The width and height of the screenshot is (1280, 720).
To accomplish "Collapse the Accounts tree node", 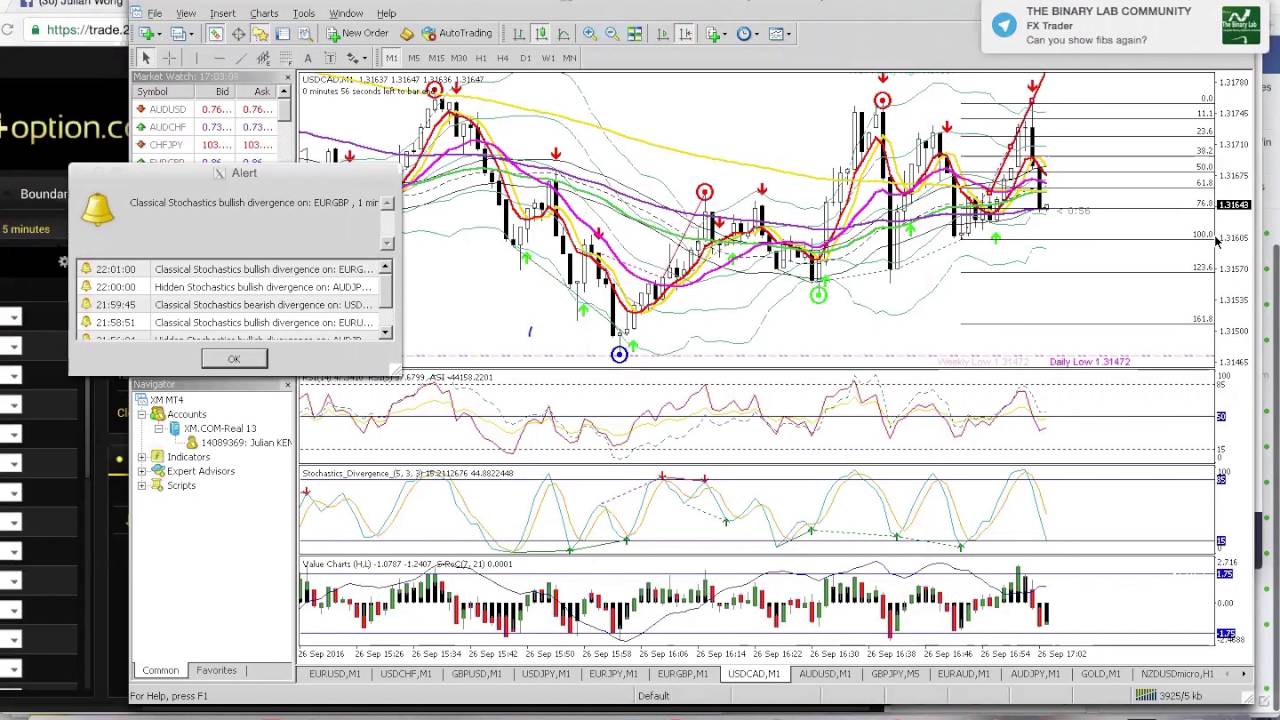I will point(142,414).
